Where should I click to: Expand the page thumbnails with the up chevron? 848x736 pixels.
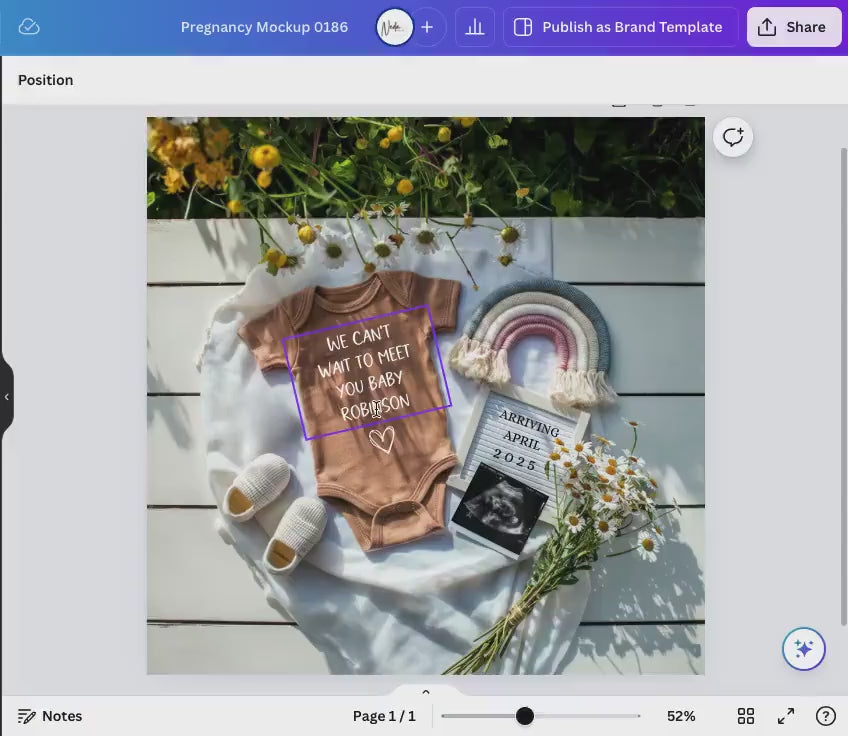425,692
